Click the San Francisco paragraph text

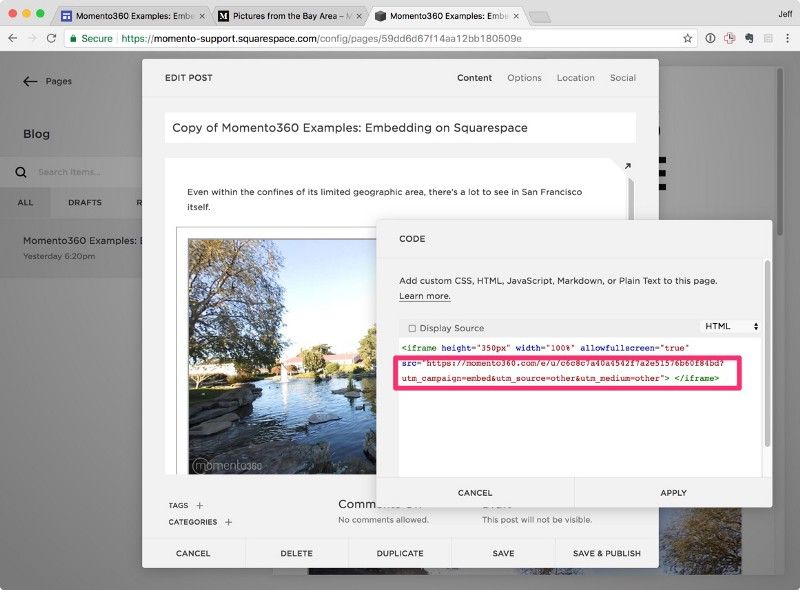coord(384,199)
